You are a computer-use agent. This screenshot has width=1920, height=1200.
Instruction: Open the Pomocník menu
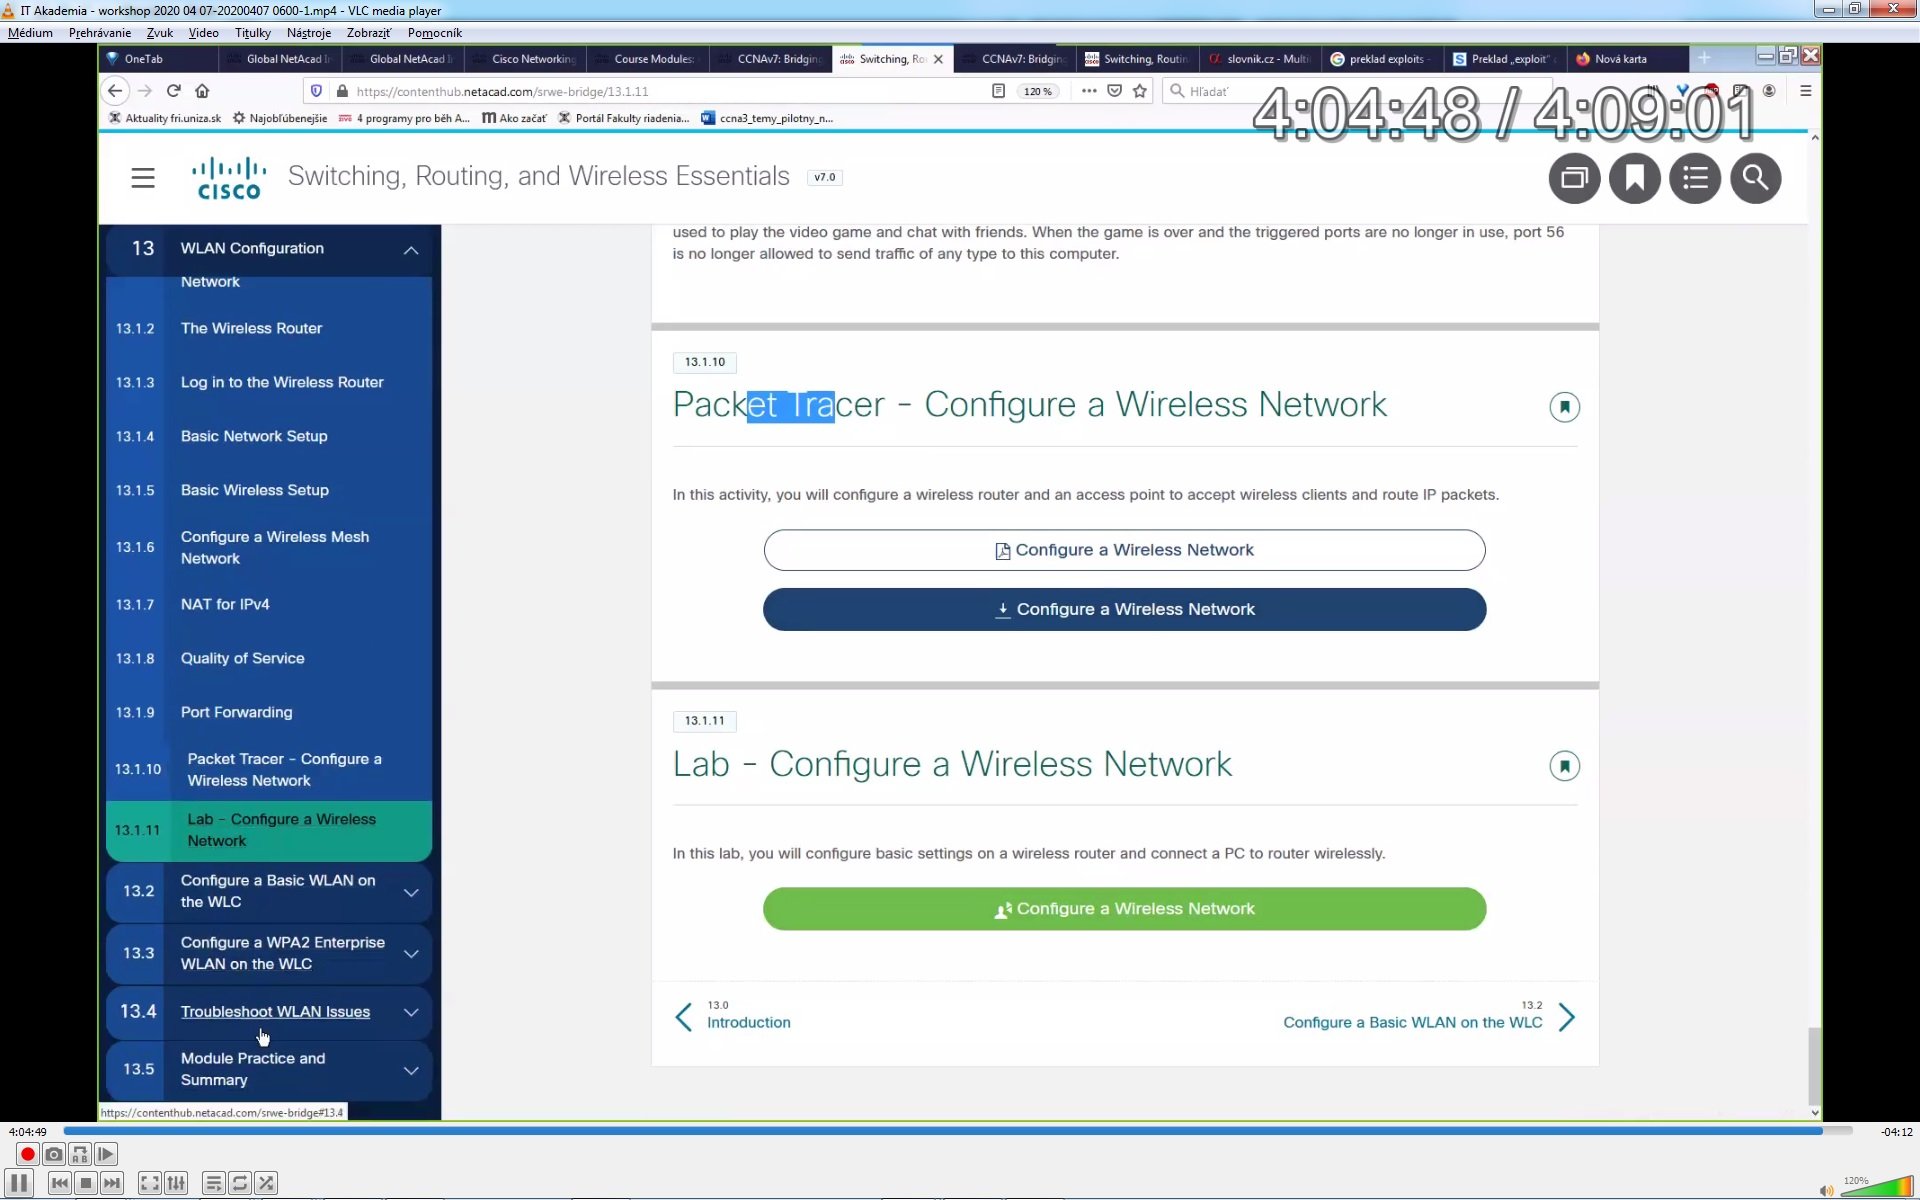(435, 33)
